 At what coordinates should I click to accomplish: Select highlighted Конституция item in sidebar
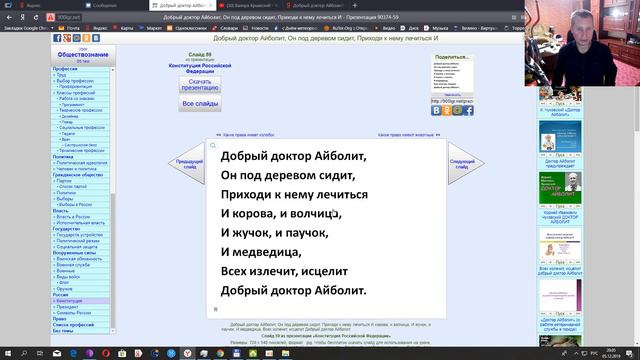point(69,301)
